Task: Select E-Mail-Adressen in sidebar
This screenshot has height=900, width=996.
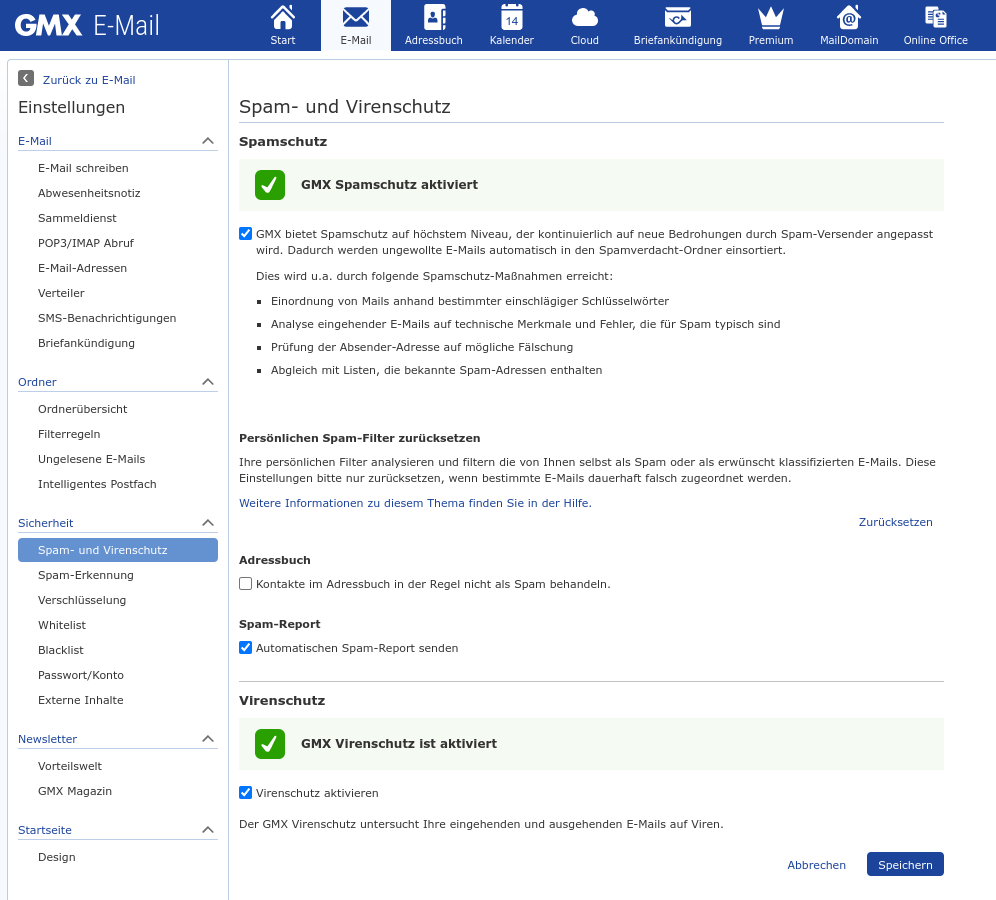Action: click(82, 268)
